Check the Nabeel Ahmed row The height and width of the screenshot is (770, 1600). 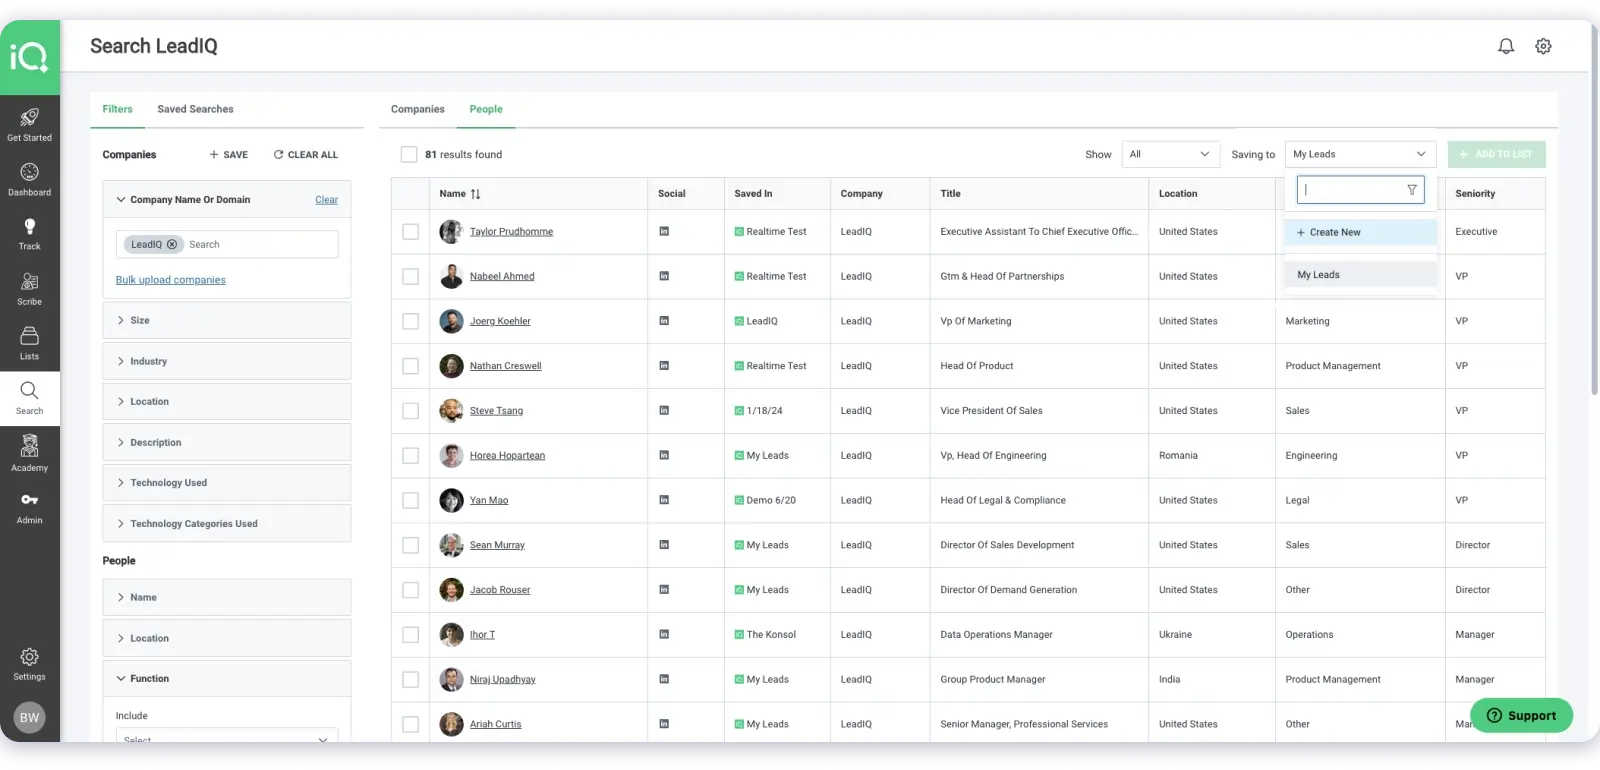coord(410,276)
